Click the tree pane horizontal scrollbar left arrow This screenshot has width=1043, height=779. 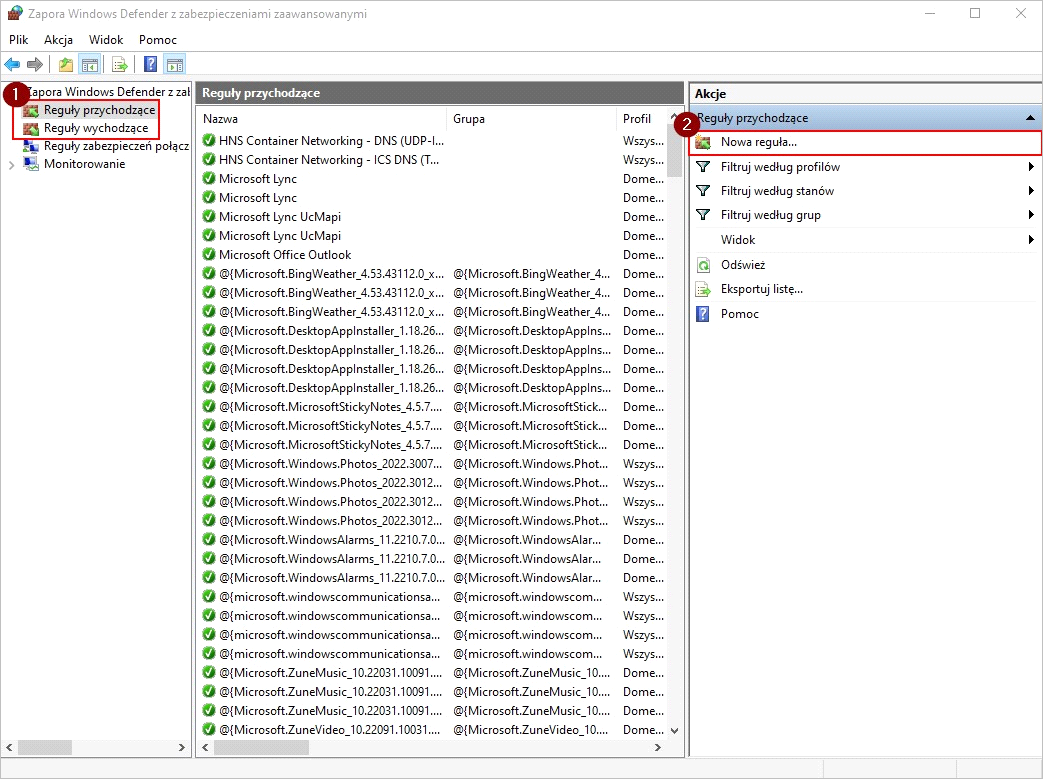coord(9,748)
